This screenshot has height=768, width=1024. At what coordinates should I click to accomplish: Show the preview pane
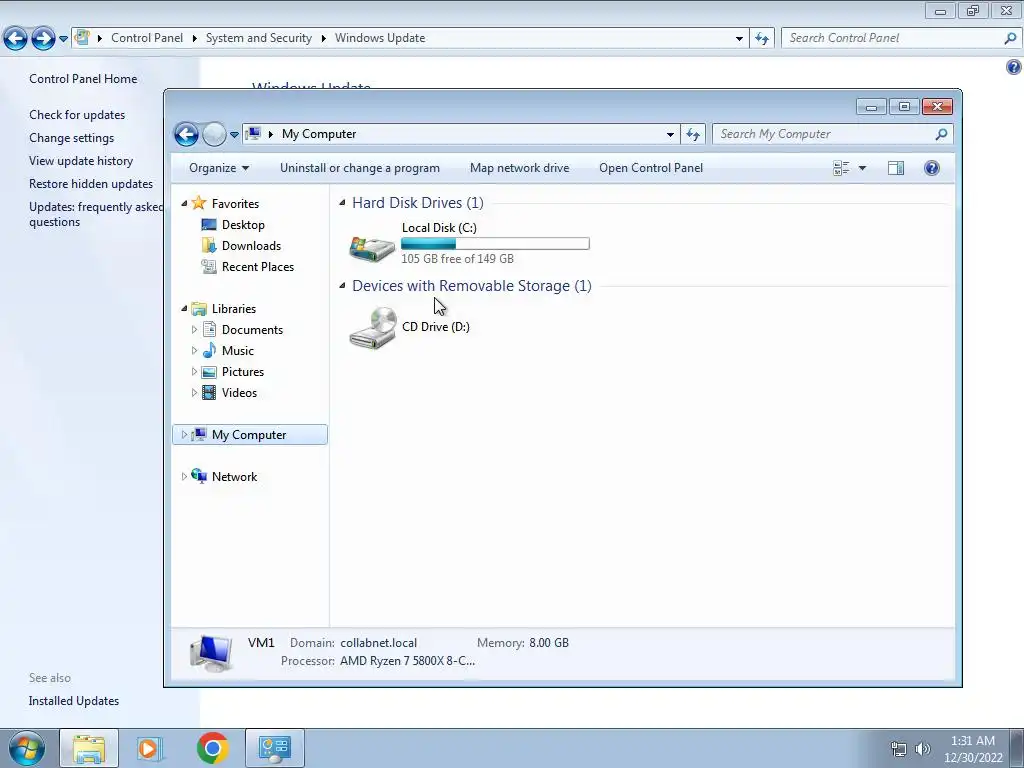point(896,168)
